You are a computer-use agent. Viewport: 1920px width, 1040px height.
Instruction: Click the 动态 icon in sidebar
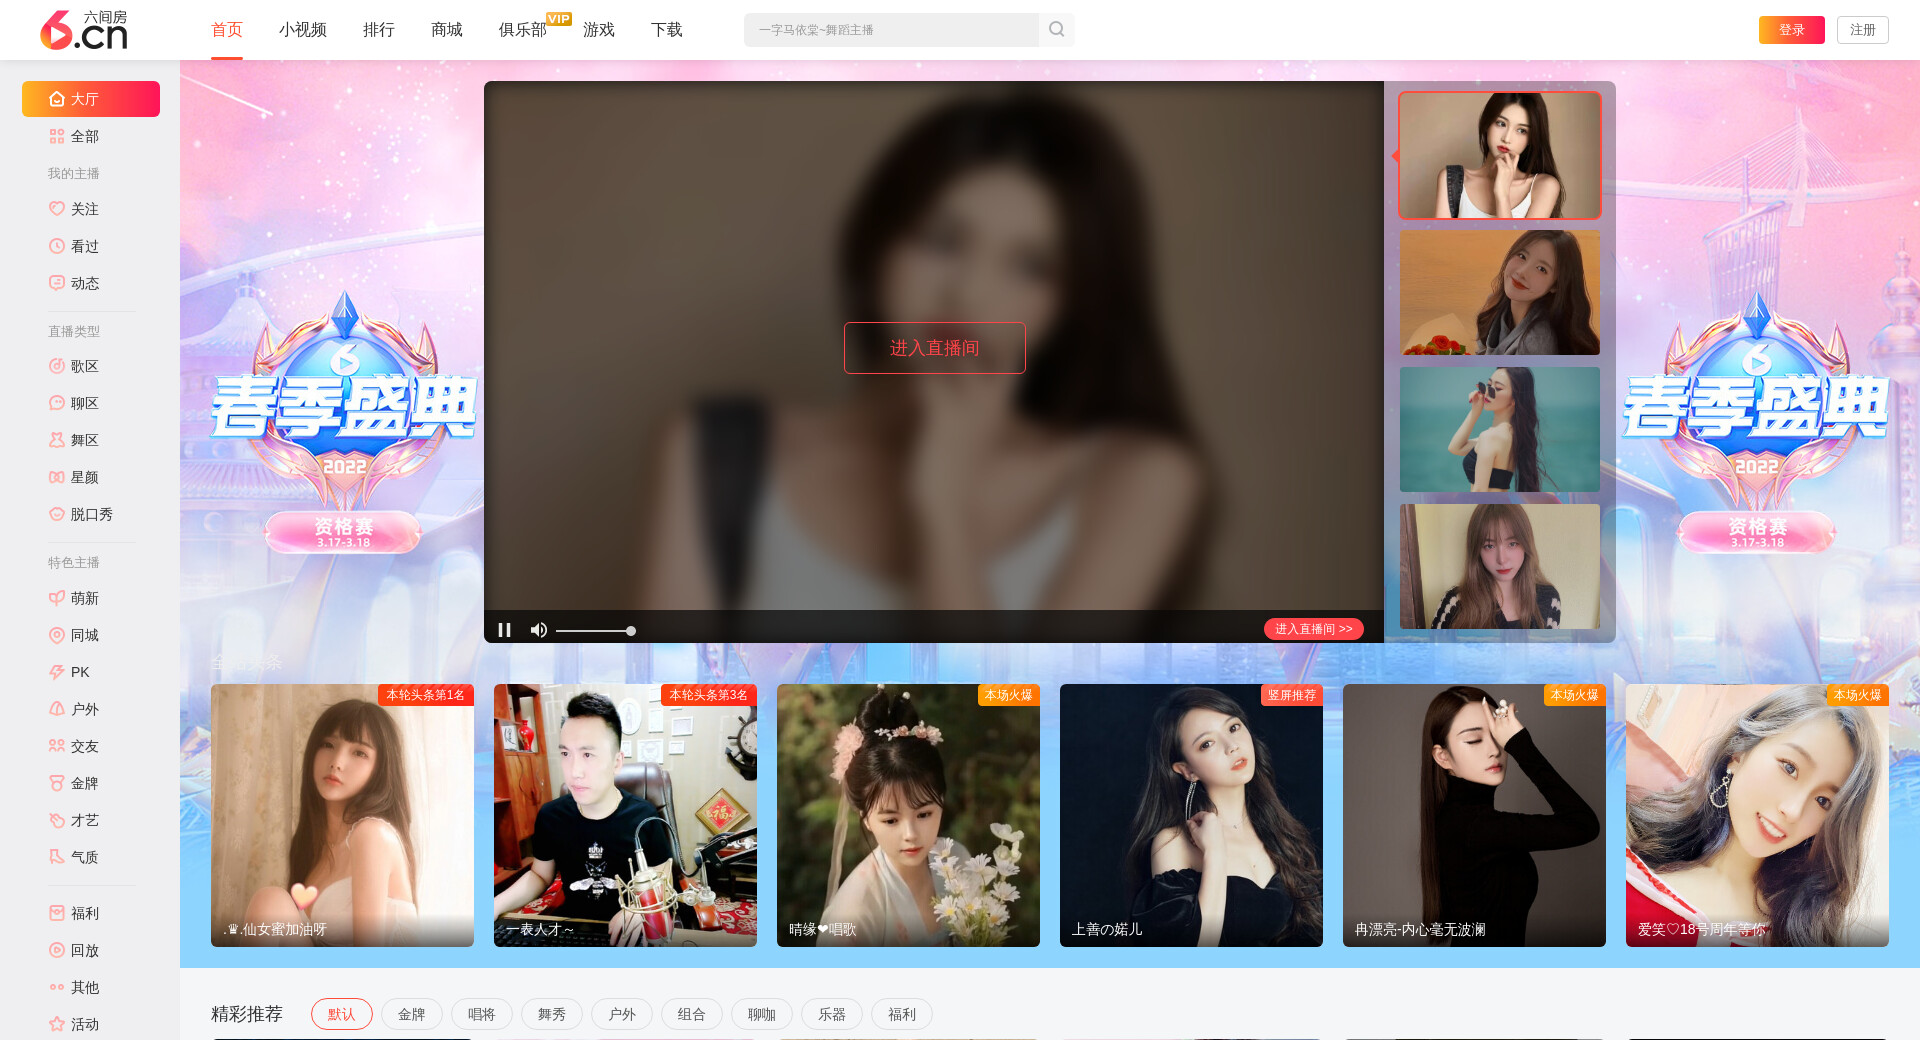click(57, 283)
